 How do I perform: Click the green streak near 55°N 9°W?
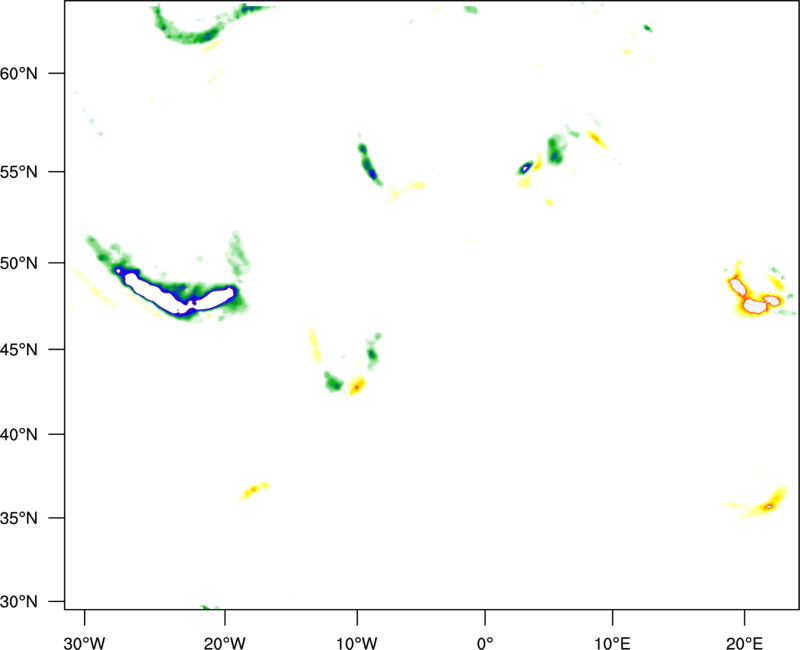click(369, 163)
